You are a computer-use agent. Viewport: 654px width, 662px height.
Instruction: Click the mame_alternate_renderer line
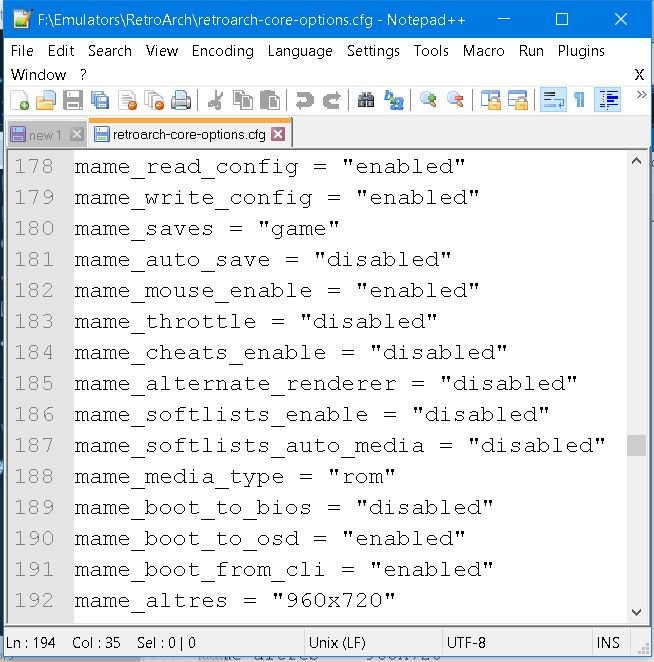coord(326,384)
